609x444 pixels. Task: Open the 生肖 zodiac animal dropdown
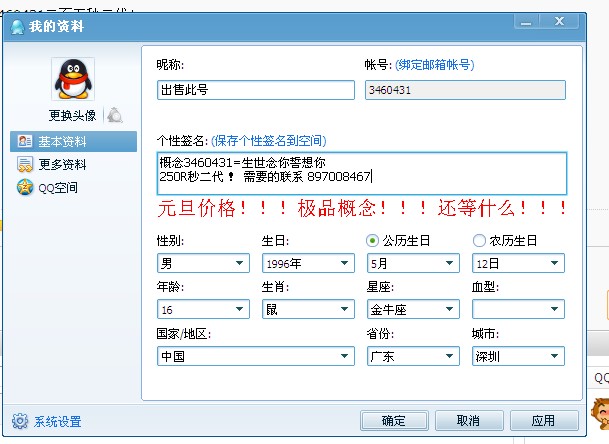click(x=308, y=309)
